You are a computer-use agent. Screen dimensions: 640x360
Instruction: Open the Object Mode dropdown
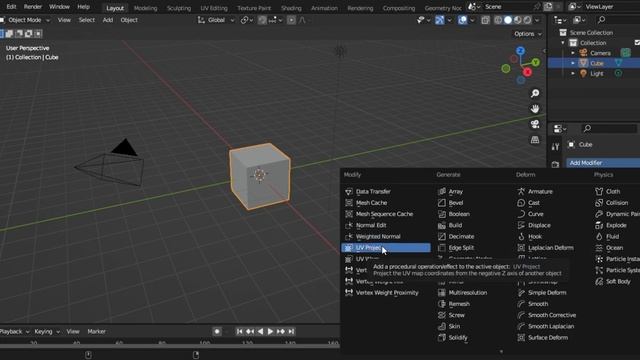(25, 20)
